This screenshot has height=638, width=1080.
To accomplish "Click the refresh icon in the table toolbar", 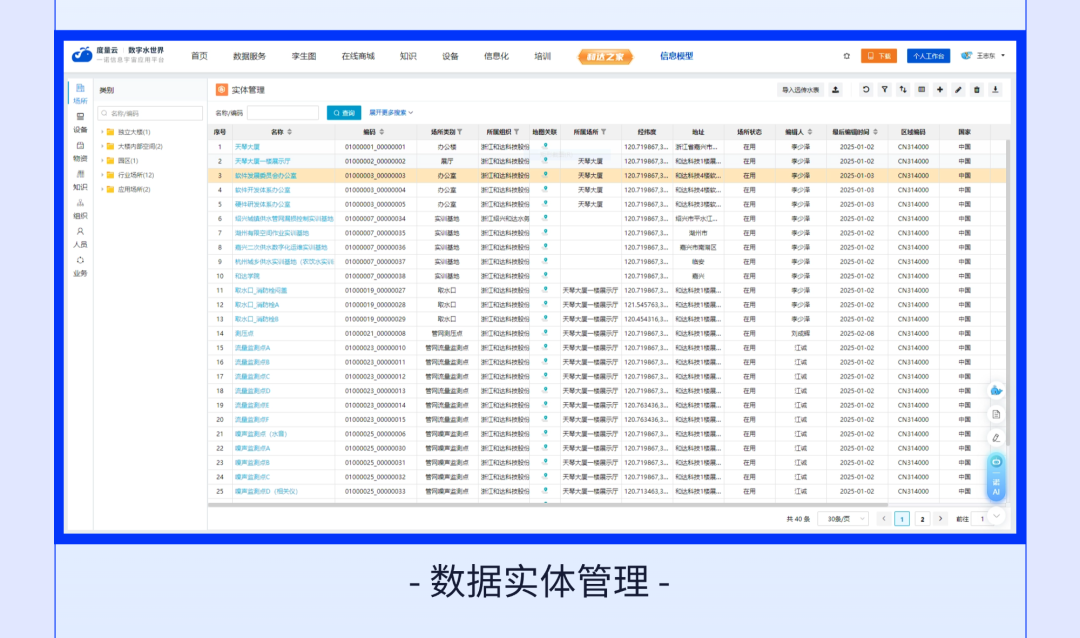I will coord(866,90).
